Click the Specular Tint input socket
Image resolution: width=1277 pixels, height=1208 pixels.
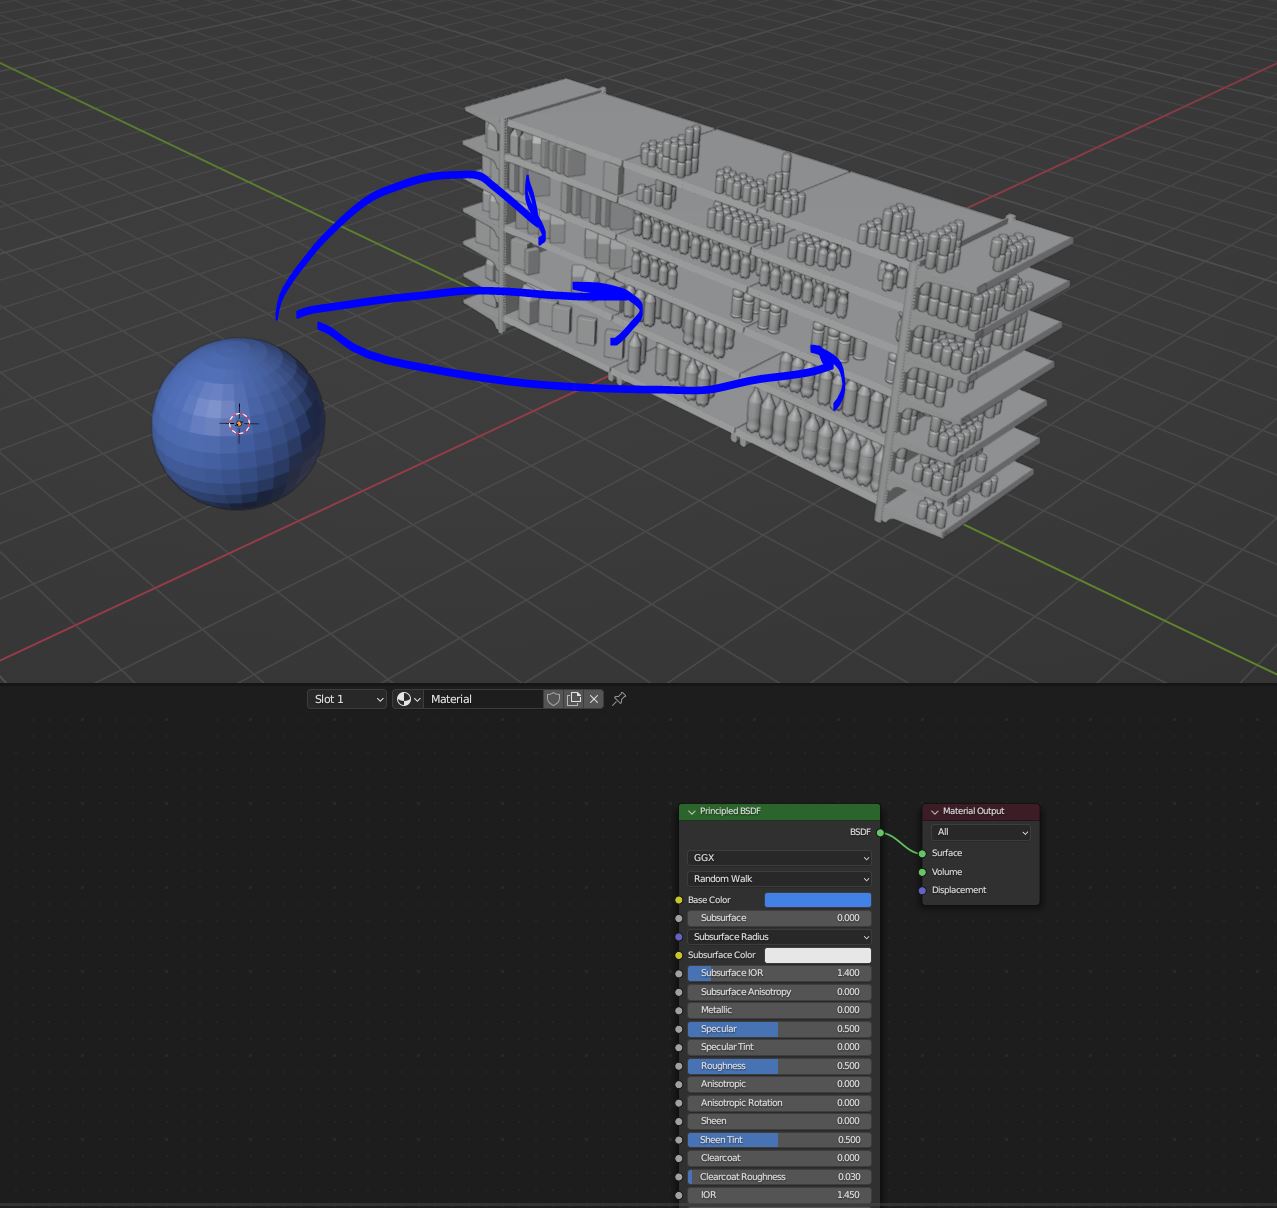pyautogui.click(x=679, y=1047)
